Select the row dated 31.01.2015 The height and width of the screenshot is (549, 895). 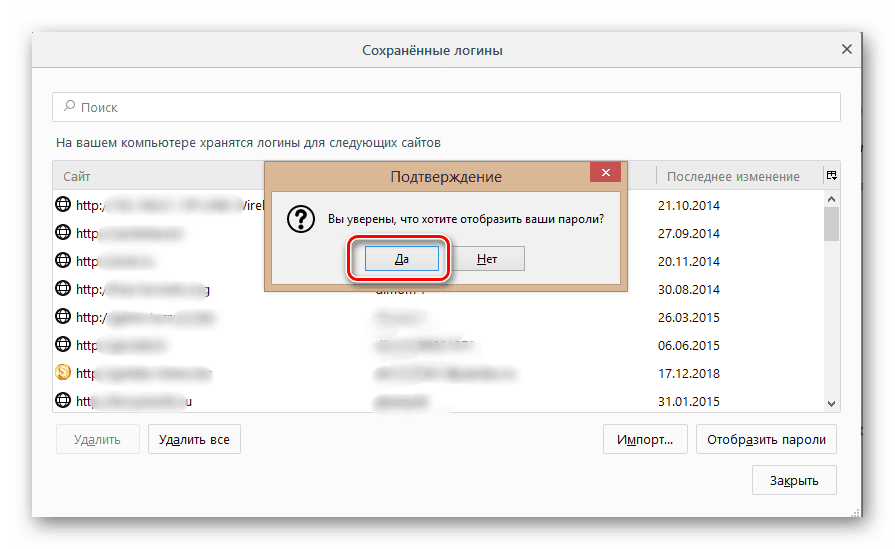[x=438, y=399]
